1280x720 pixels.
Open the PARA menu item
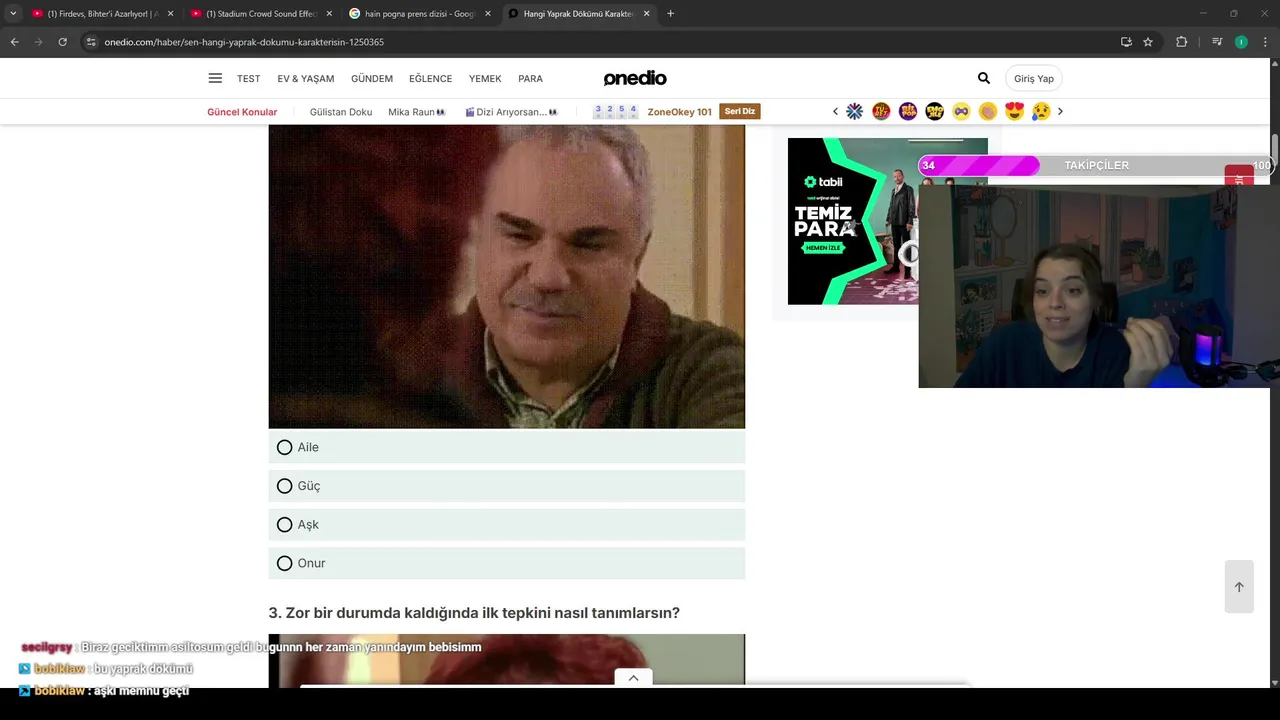pyautogui.click(x=530, y=78)
